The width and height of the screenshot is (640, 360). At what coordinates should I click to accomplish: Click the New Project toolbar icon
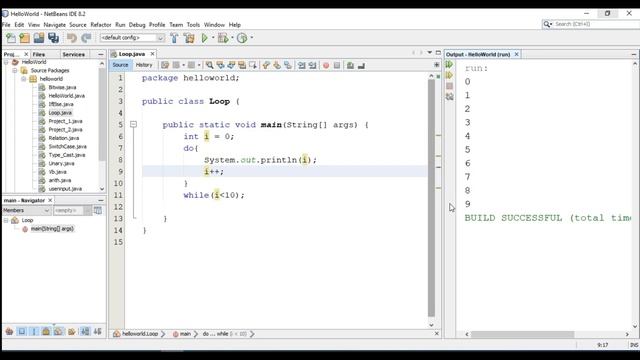point(24,38)
